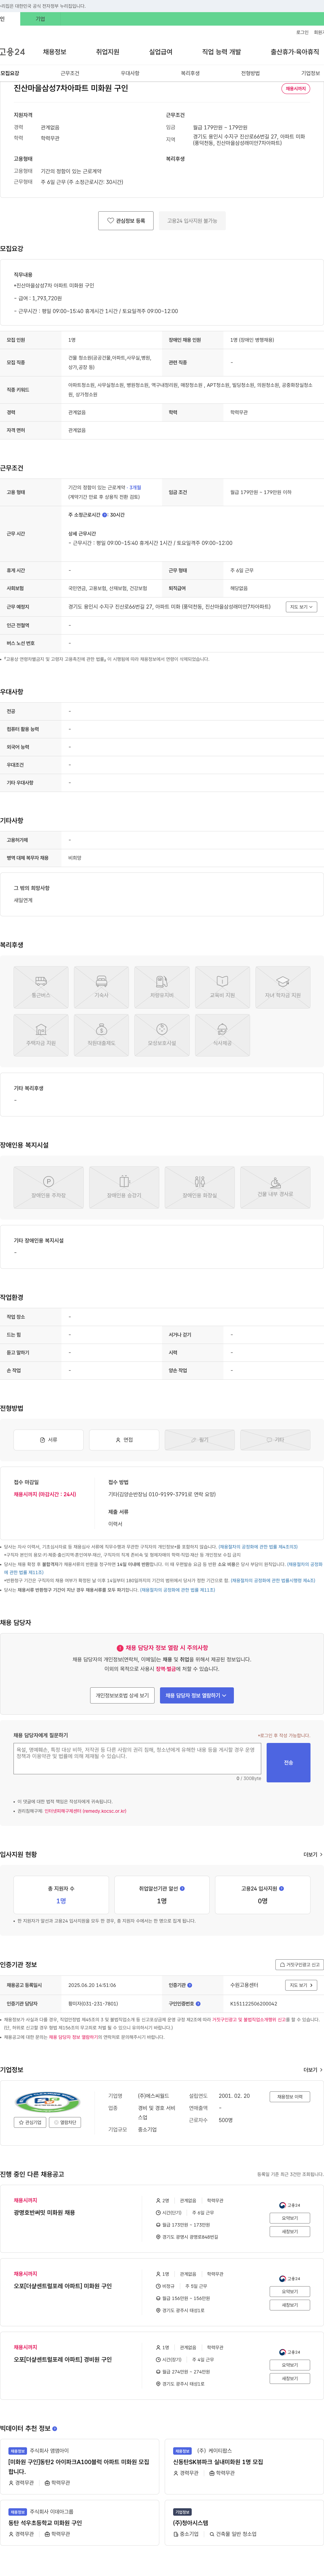Click the 관심기업 button under company logo
Screen dimensions: 324x2576
[x=30, y=2122]
